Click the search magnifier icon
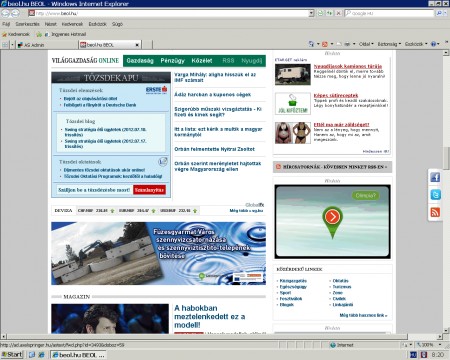Viewport: 450px width, 360px height. pyautogui.click(x=439, y=13)
